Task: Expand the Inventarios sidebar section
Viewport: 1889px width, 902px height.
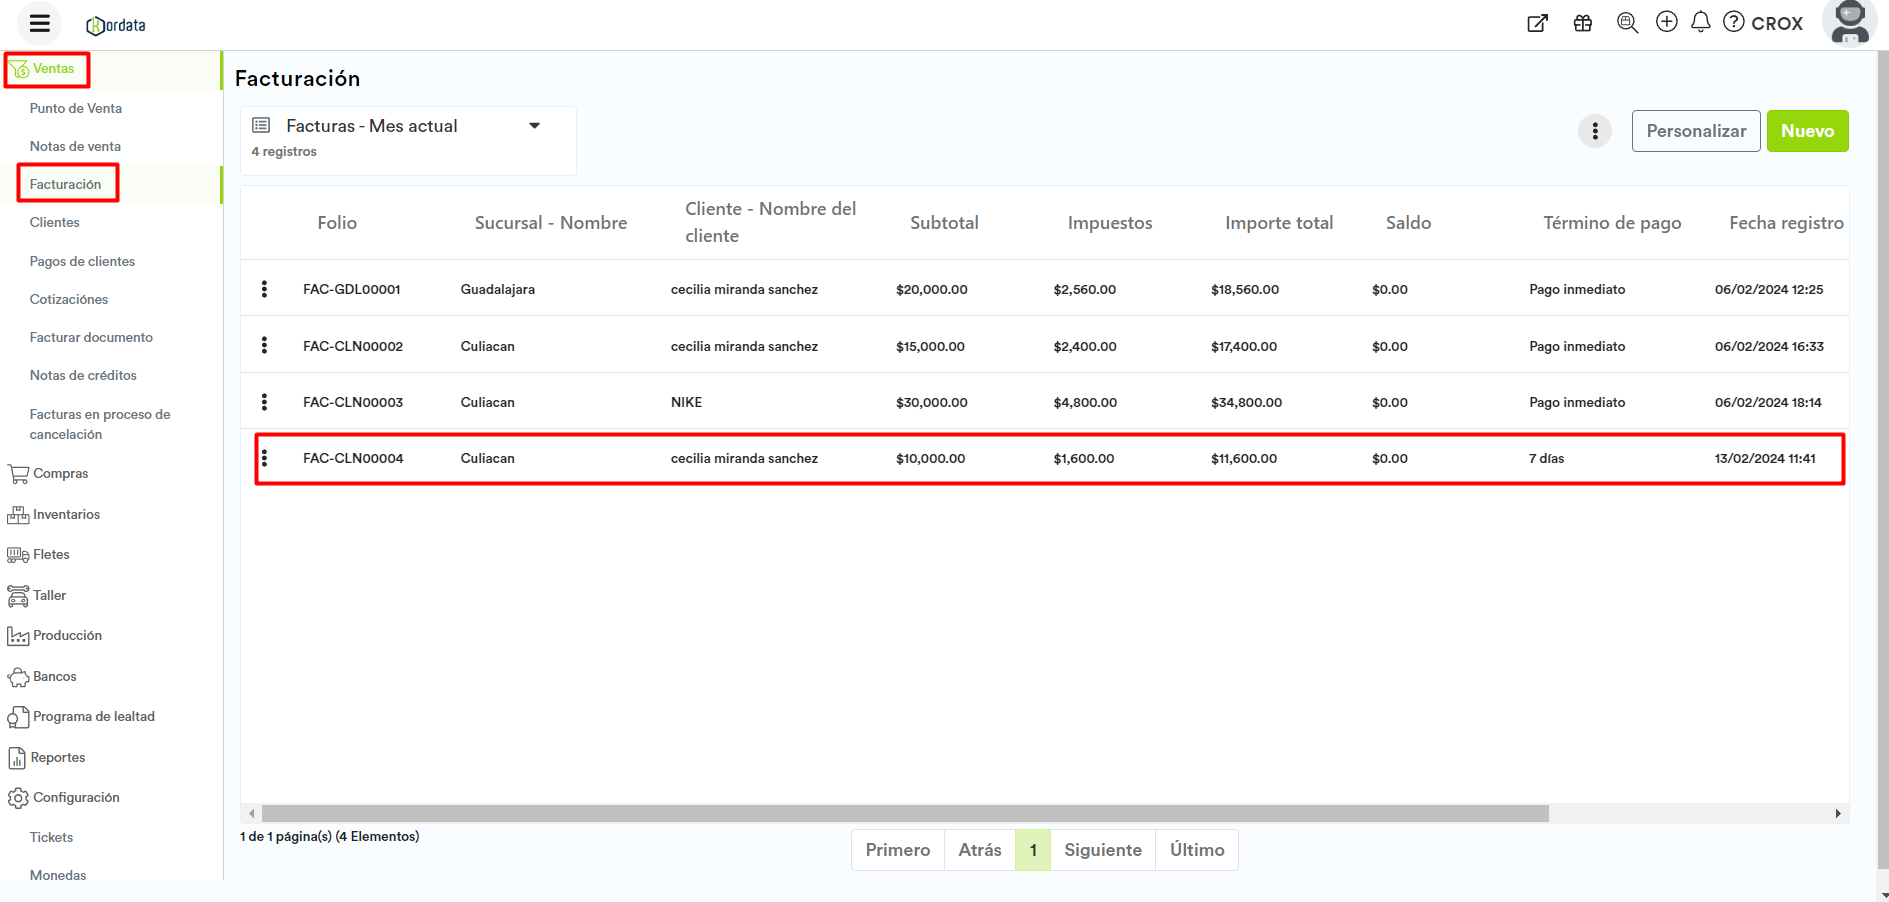Action: [x=66, y=515]
